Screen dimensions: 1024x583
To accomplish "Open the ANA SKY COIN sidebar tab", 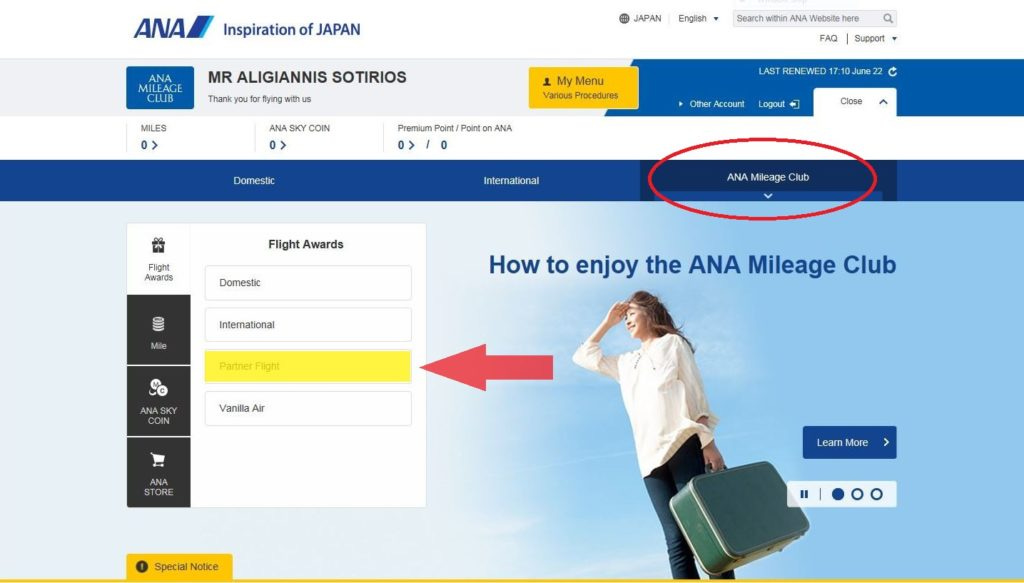I will [x=159, y=401].
